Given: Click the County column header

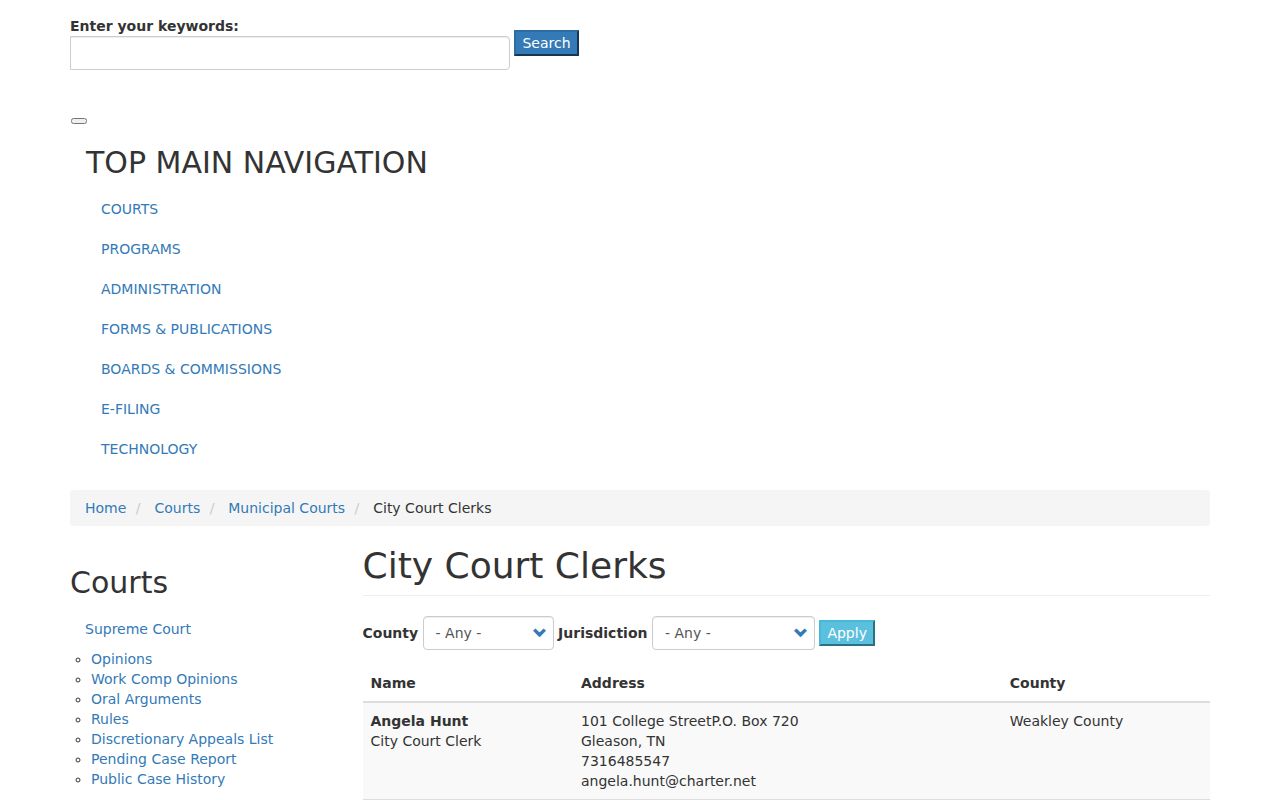Looking at the screenshot, I should click(1037, 683).
